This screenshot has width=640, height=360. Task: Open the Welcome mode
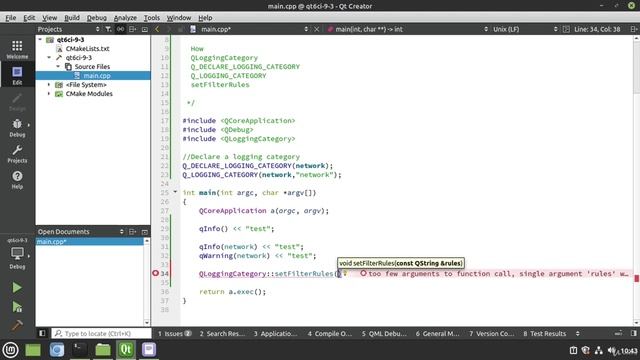(x=17, y=49)
